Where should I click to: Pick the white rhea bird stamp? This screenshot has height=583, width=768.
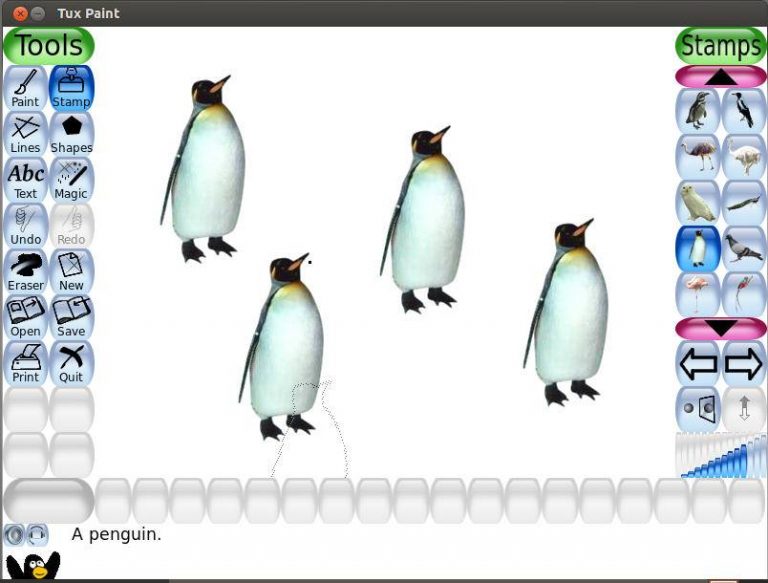click(x=744, y=157)
